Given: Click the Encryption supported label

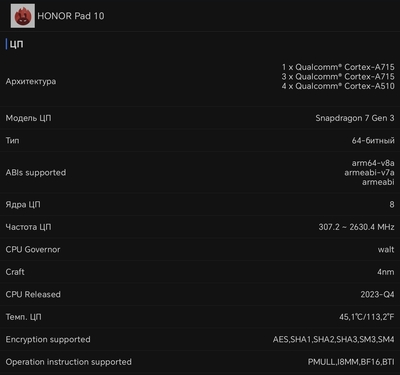Looking at the screenshot, I should (48, 339).
